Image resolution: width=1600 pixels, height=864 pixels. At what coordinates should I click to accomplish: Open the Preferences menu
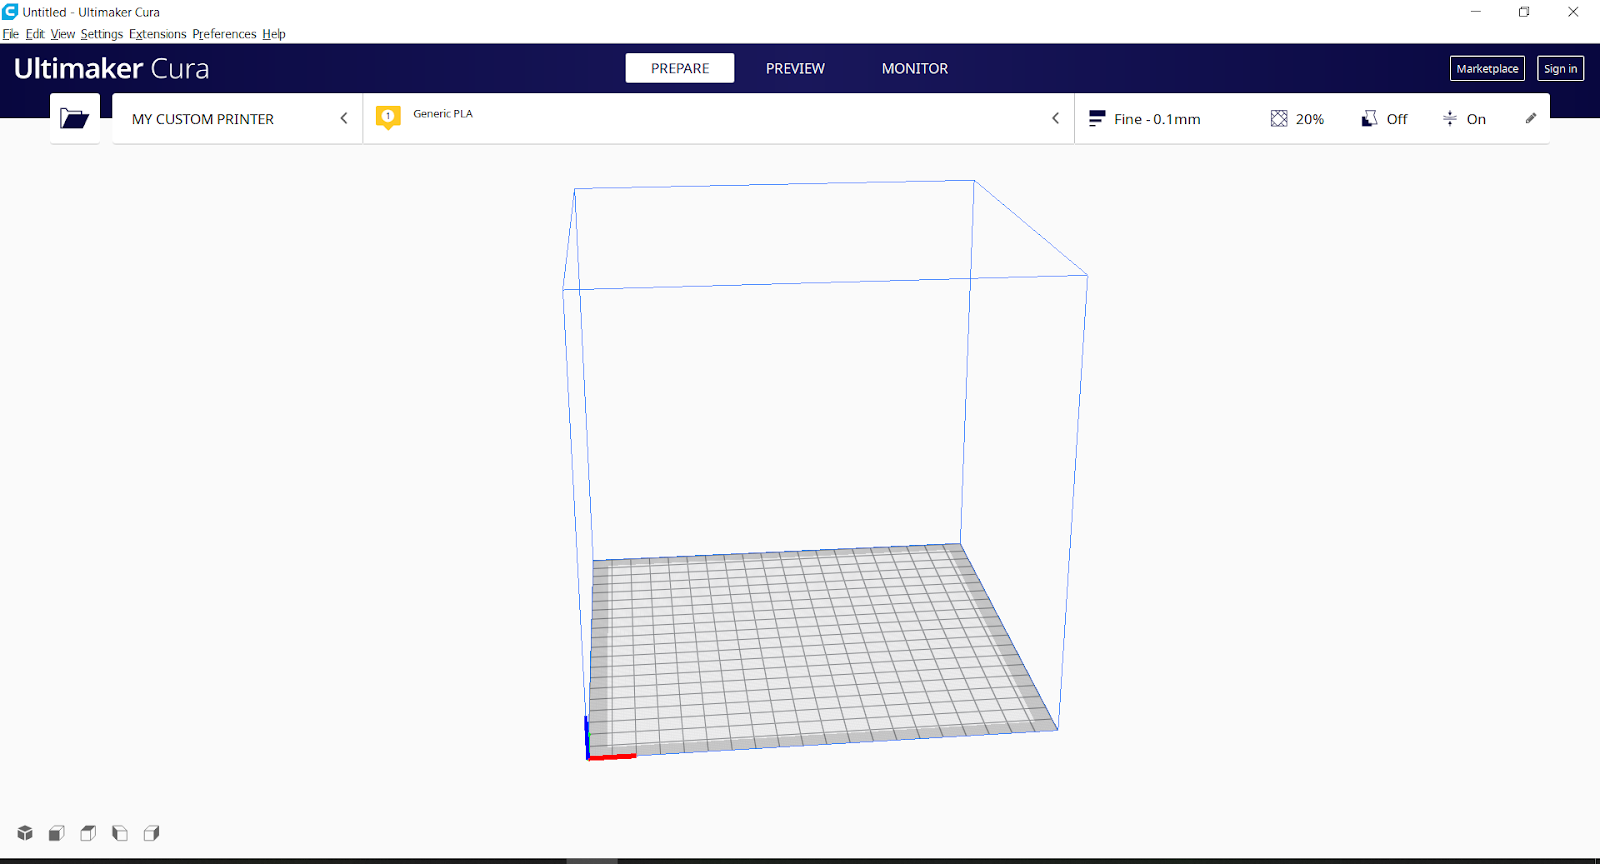coord(225,34)
